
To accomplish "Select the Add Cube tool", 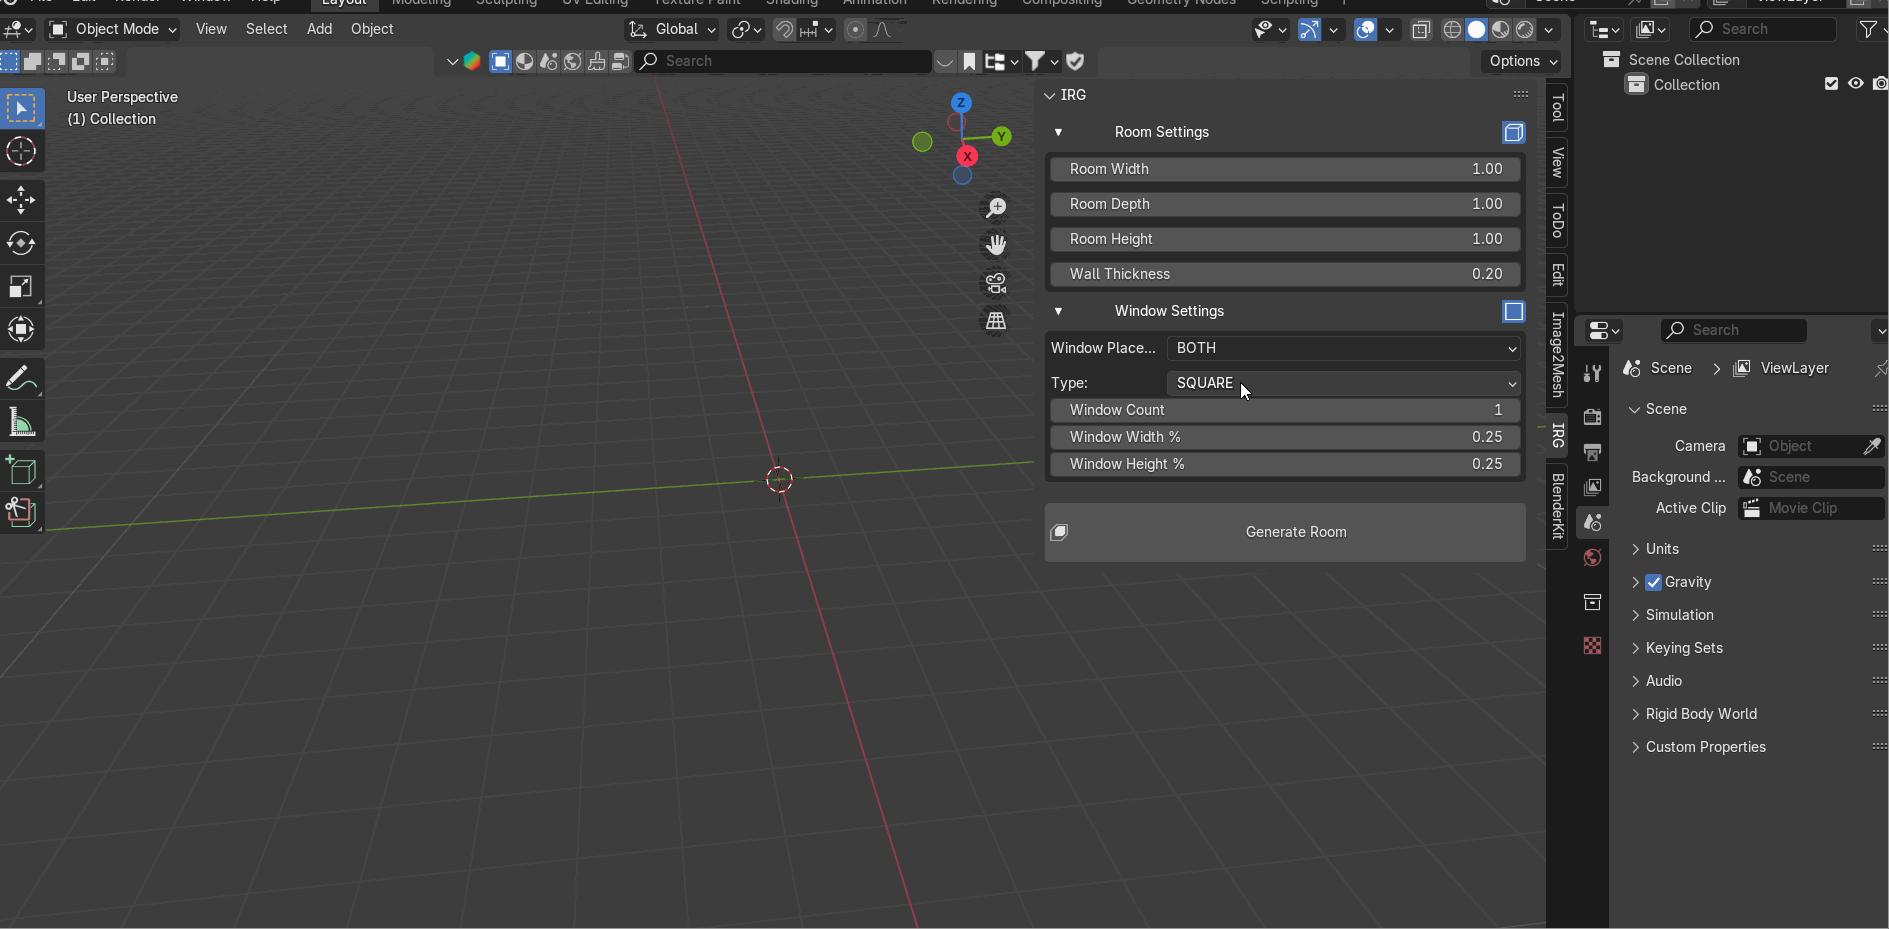I will (21, 471).
